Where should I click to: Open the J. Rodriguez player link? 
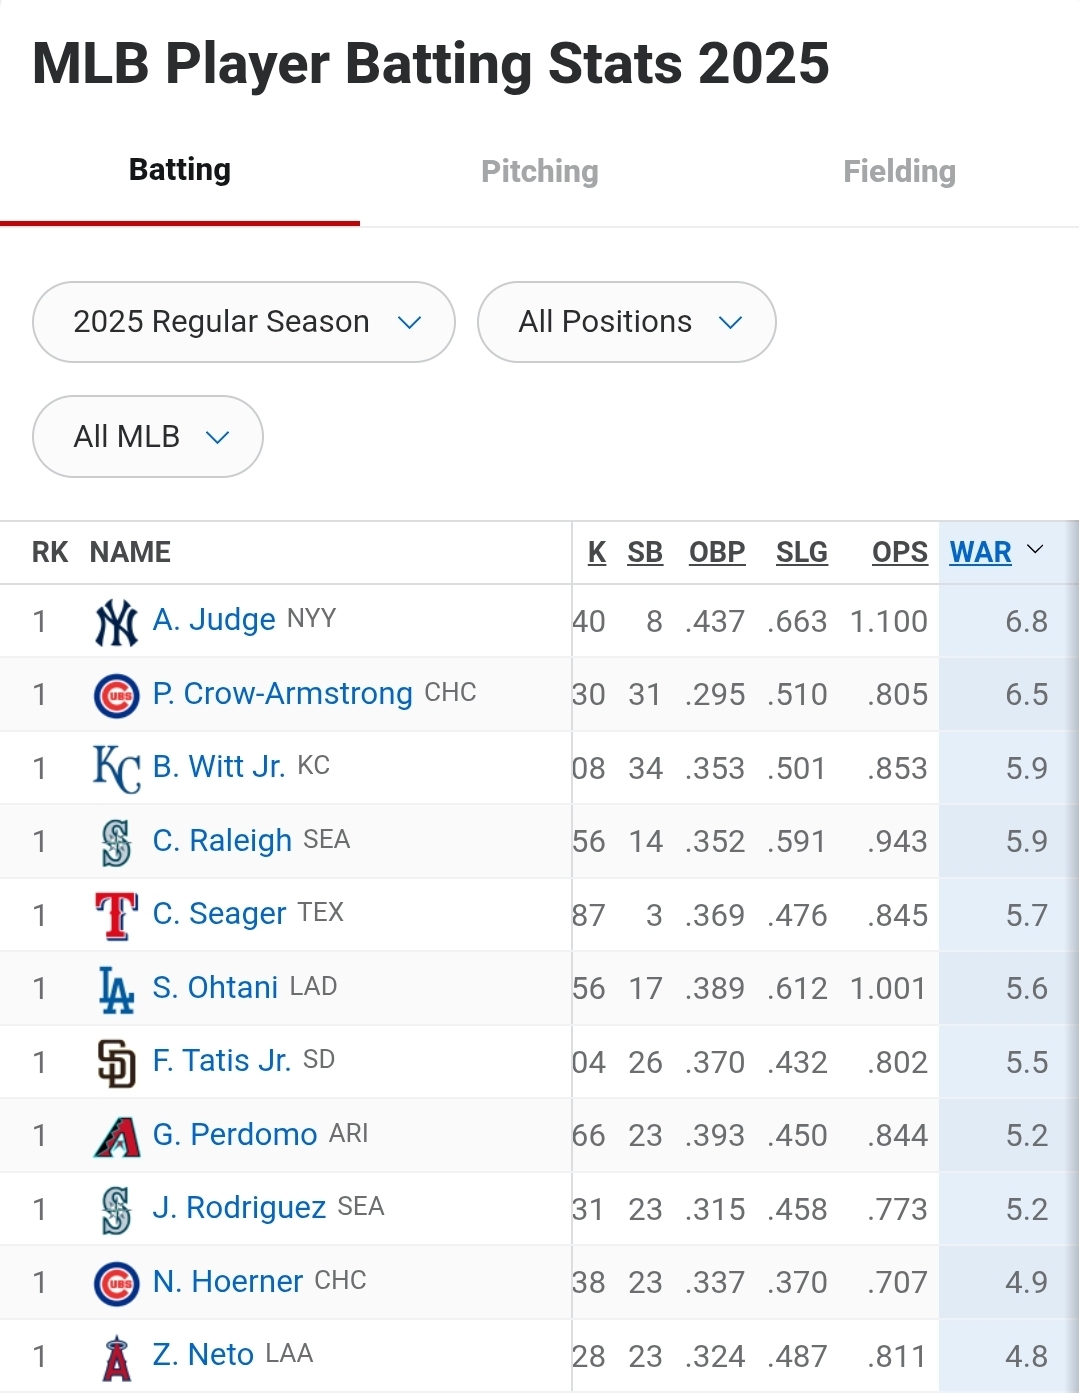pos(239,1208)
